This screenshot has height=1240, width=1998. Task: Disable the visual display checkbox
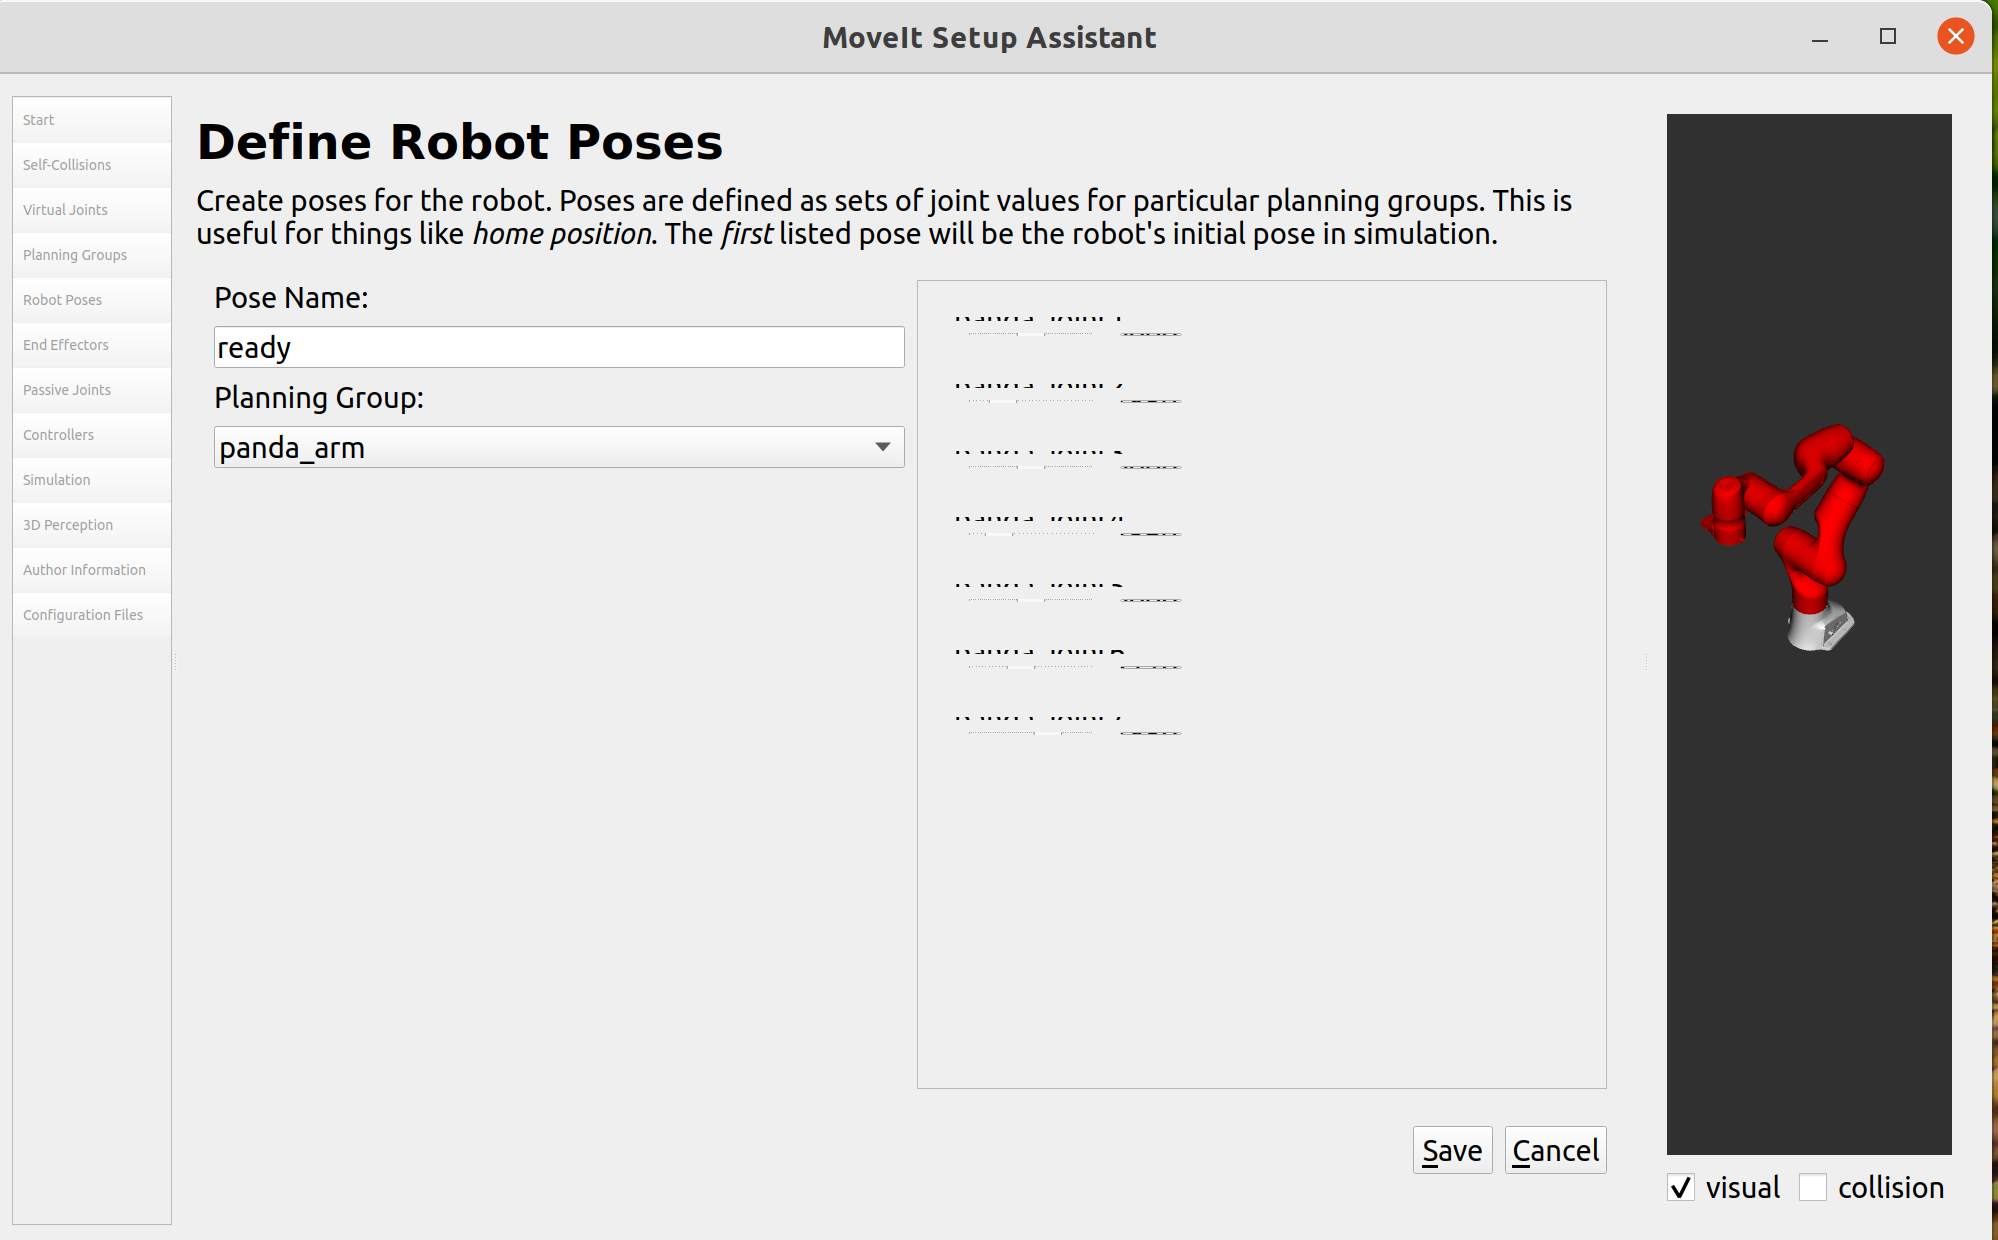(1681, 1187)
